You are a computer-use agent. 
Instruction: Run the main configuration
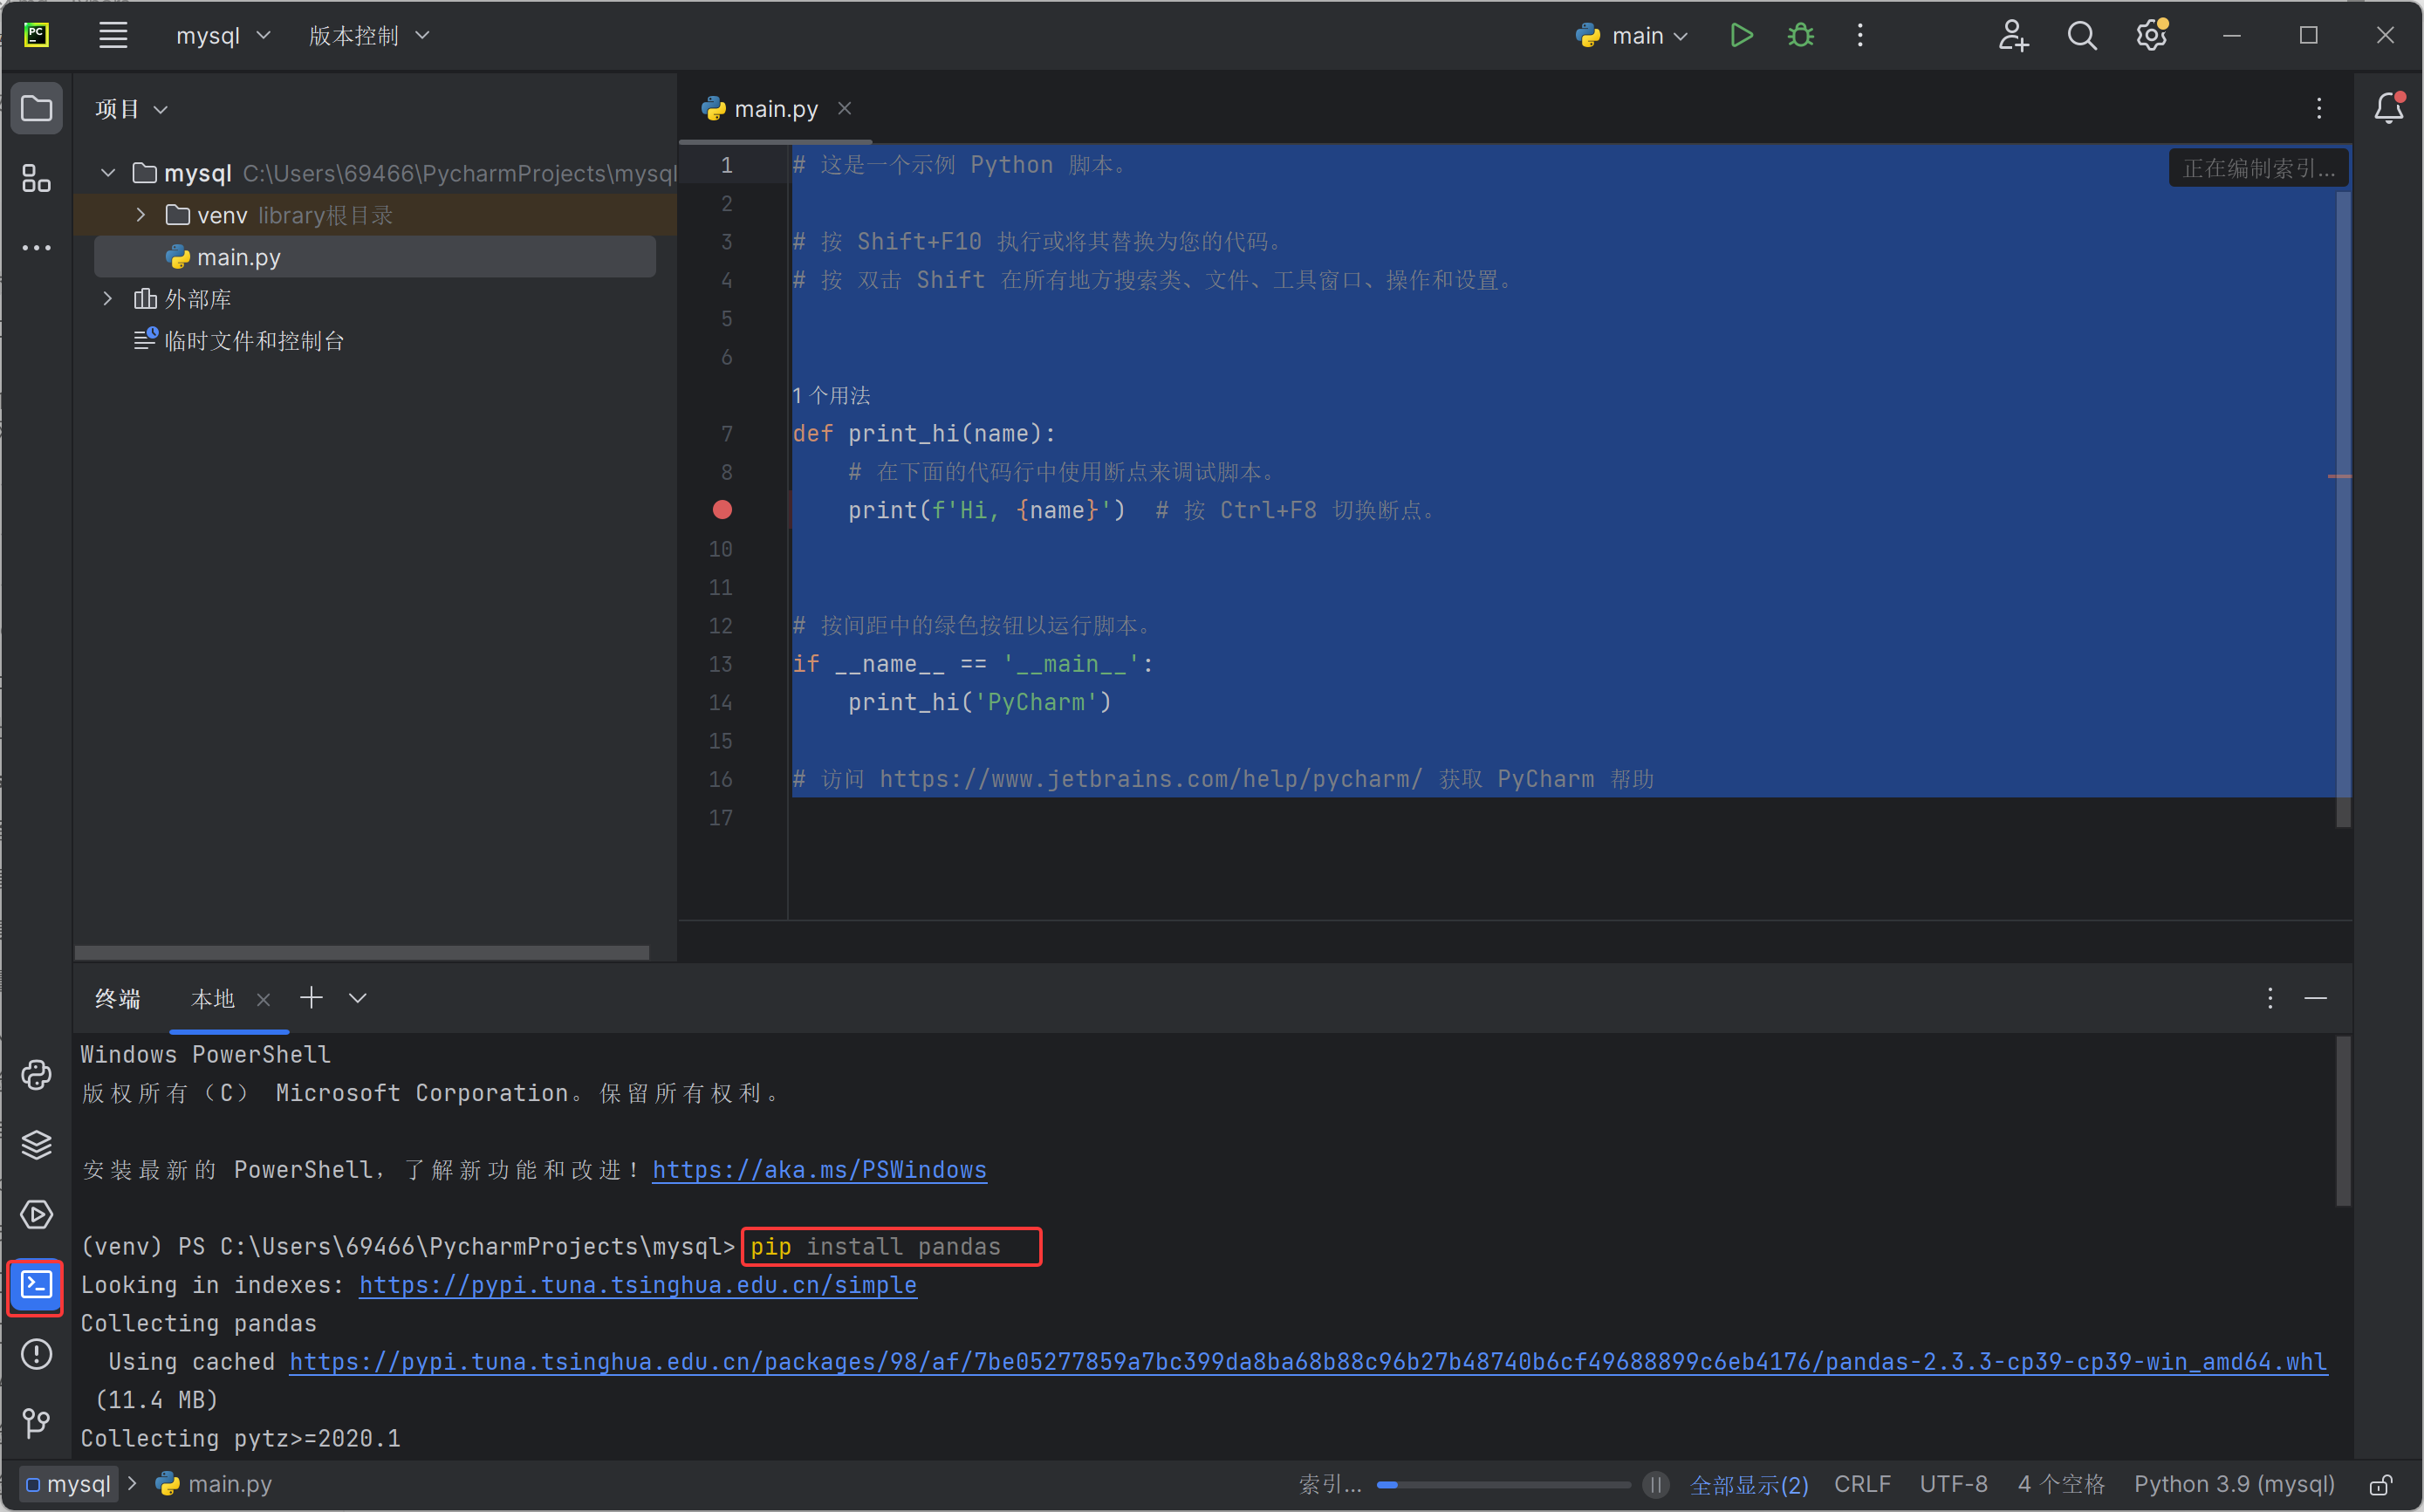(1741, 35)
